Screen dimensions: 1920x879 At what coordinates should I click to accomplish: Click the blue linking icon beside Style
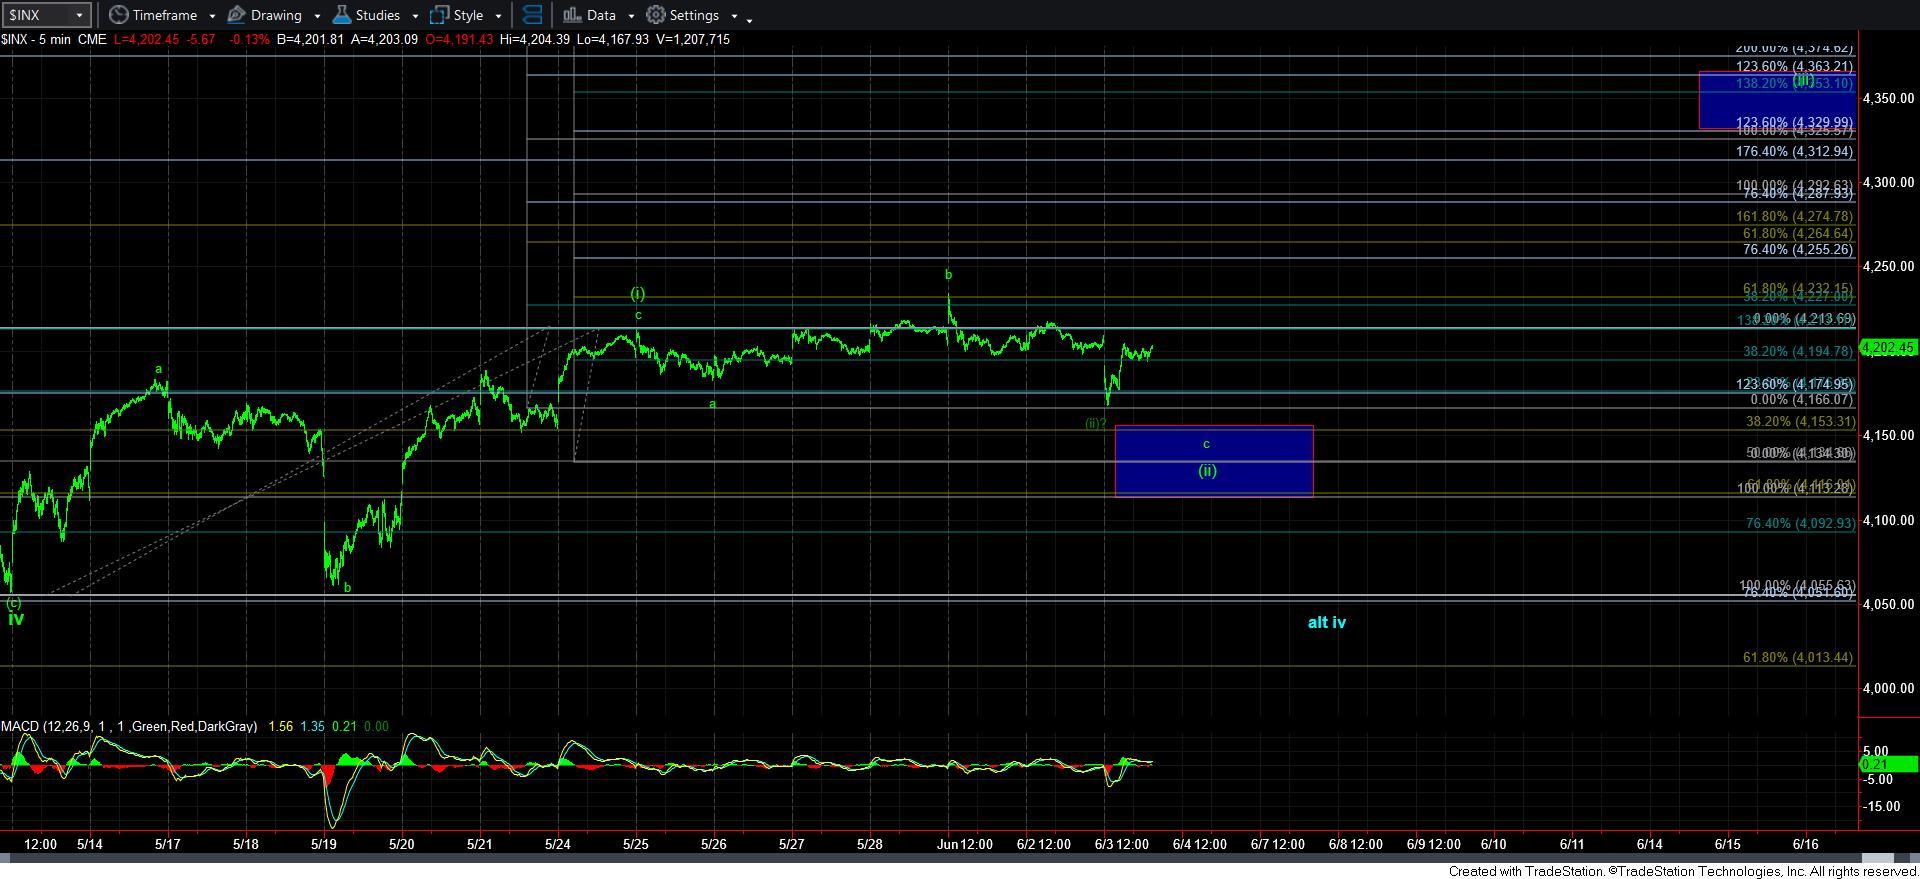pos(532,15)
